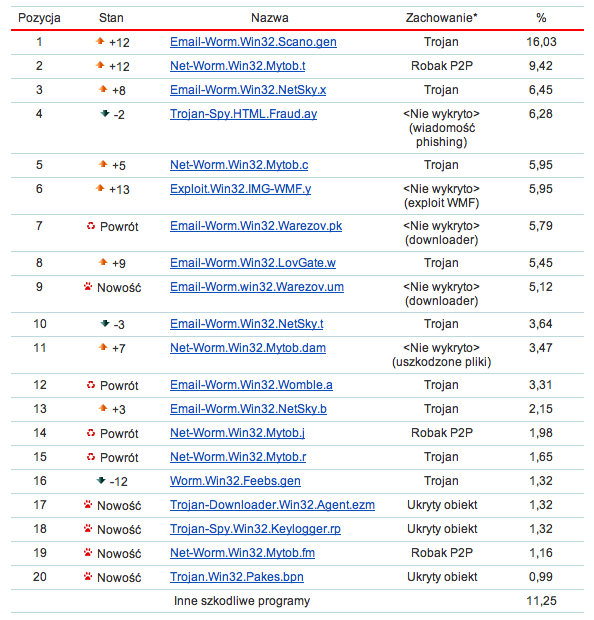The height and width of the screenshot is (620, 594).
Task: Click the % column header
Action: coord(541,18)
